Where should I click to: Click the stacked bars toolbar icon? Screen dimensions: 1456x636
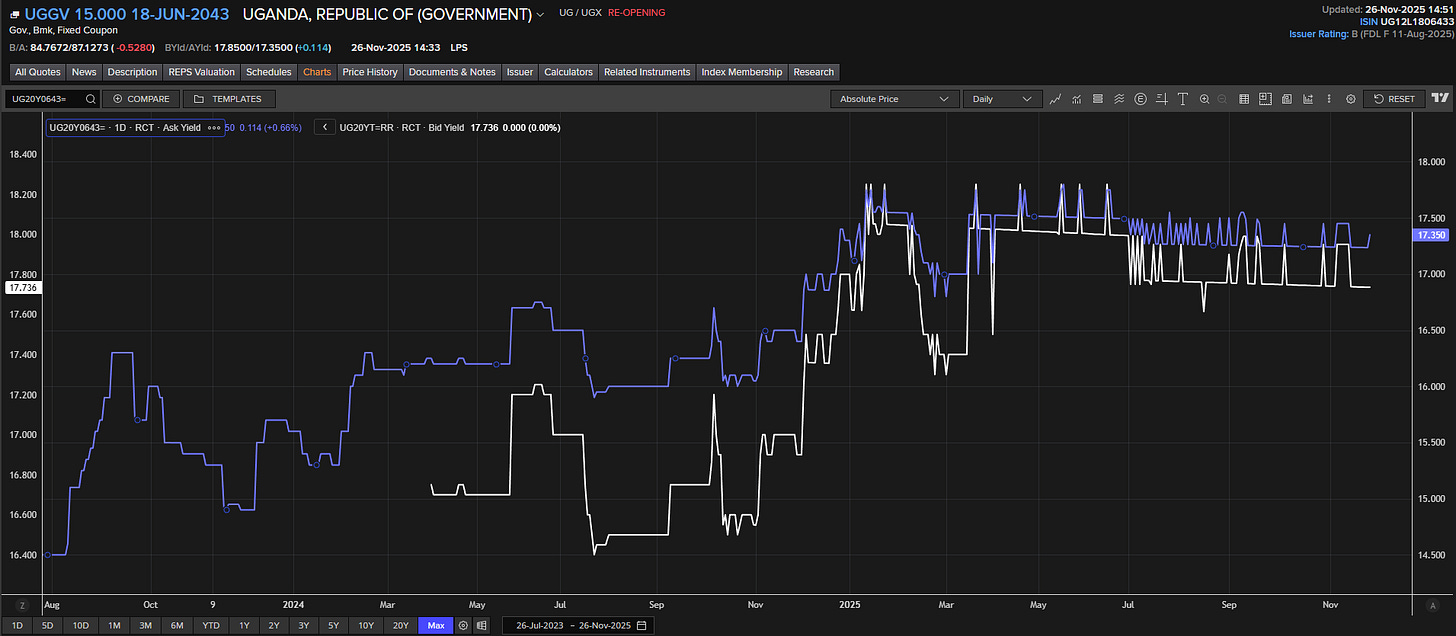point(1098,99)
